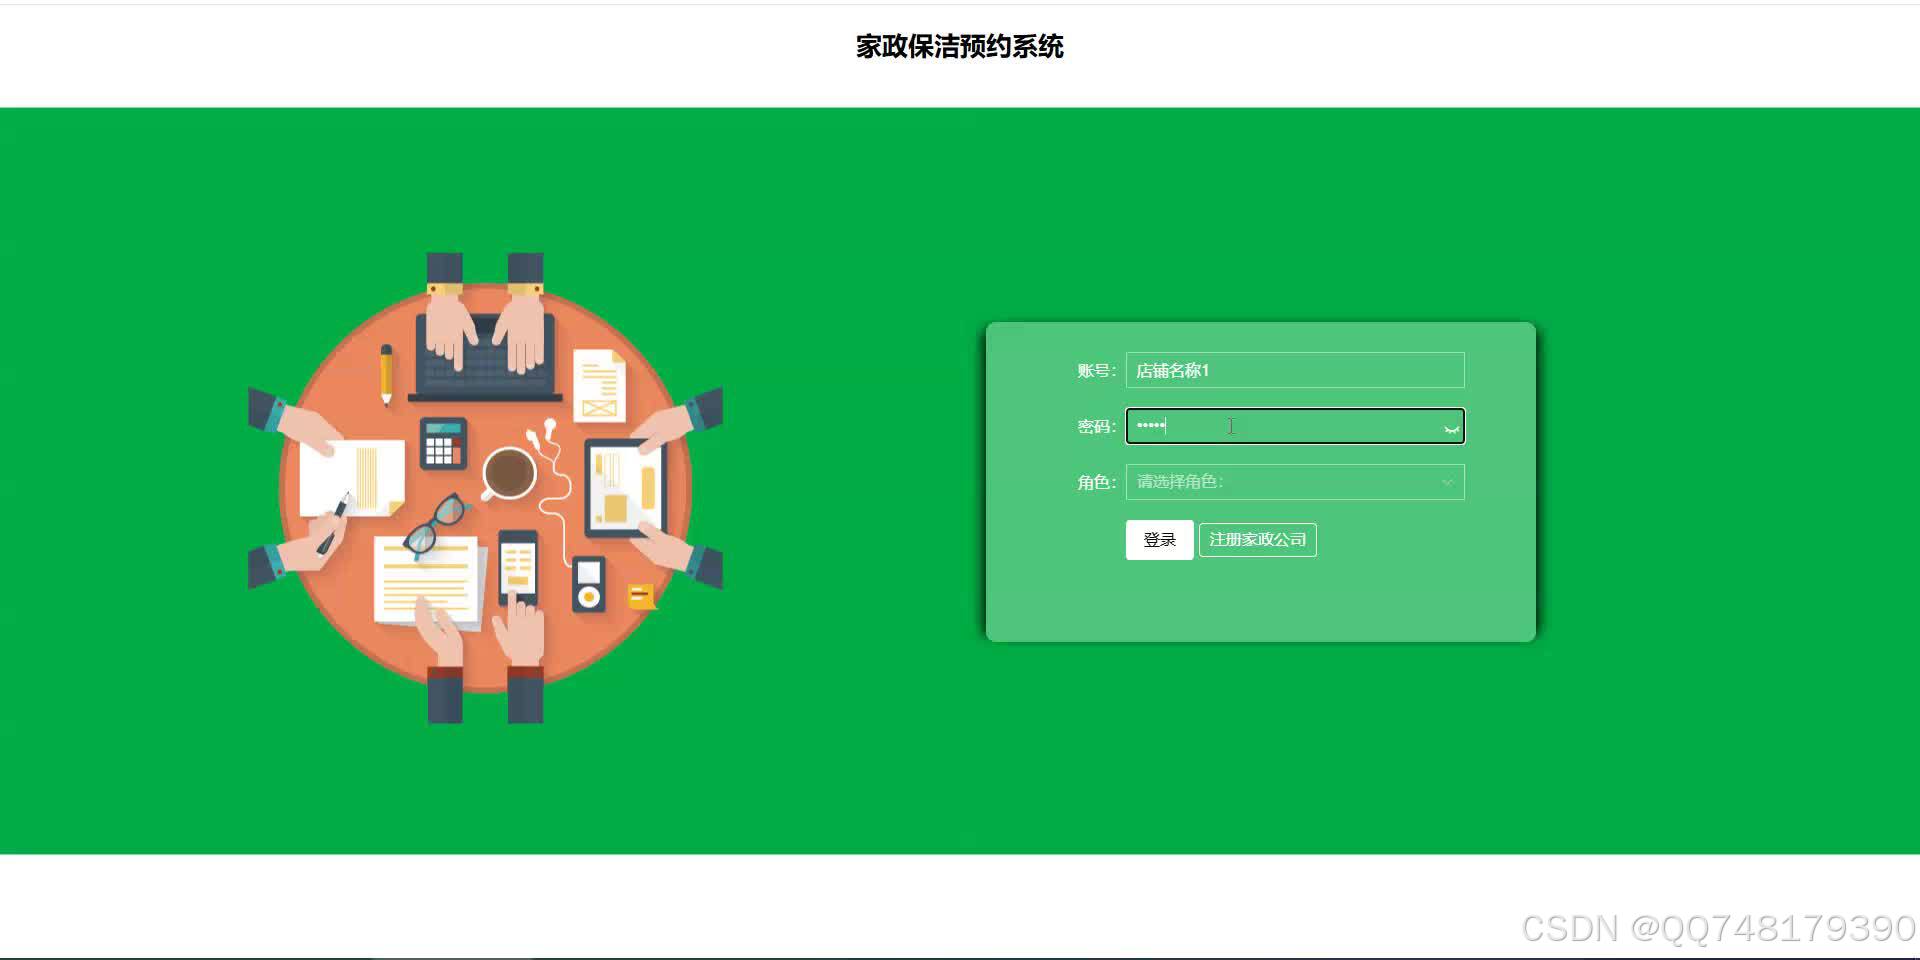The width and height of the screenshot is (1920, 960).
Task: Open the 角色 role dropdown
Action: tap(1295, 482)
